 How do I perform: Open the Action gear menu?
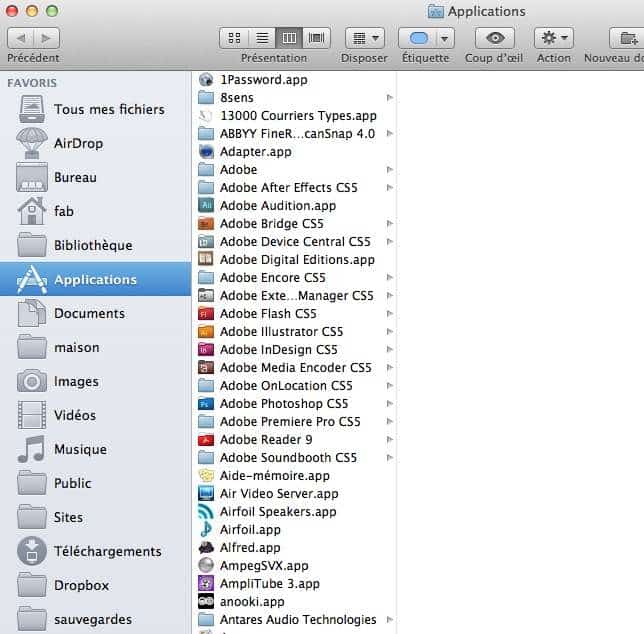click(x=554, y=38)
